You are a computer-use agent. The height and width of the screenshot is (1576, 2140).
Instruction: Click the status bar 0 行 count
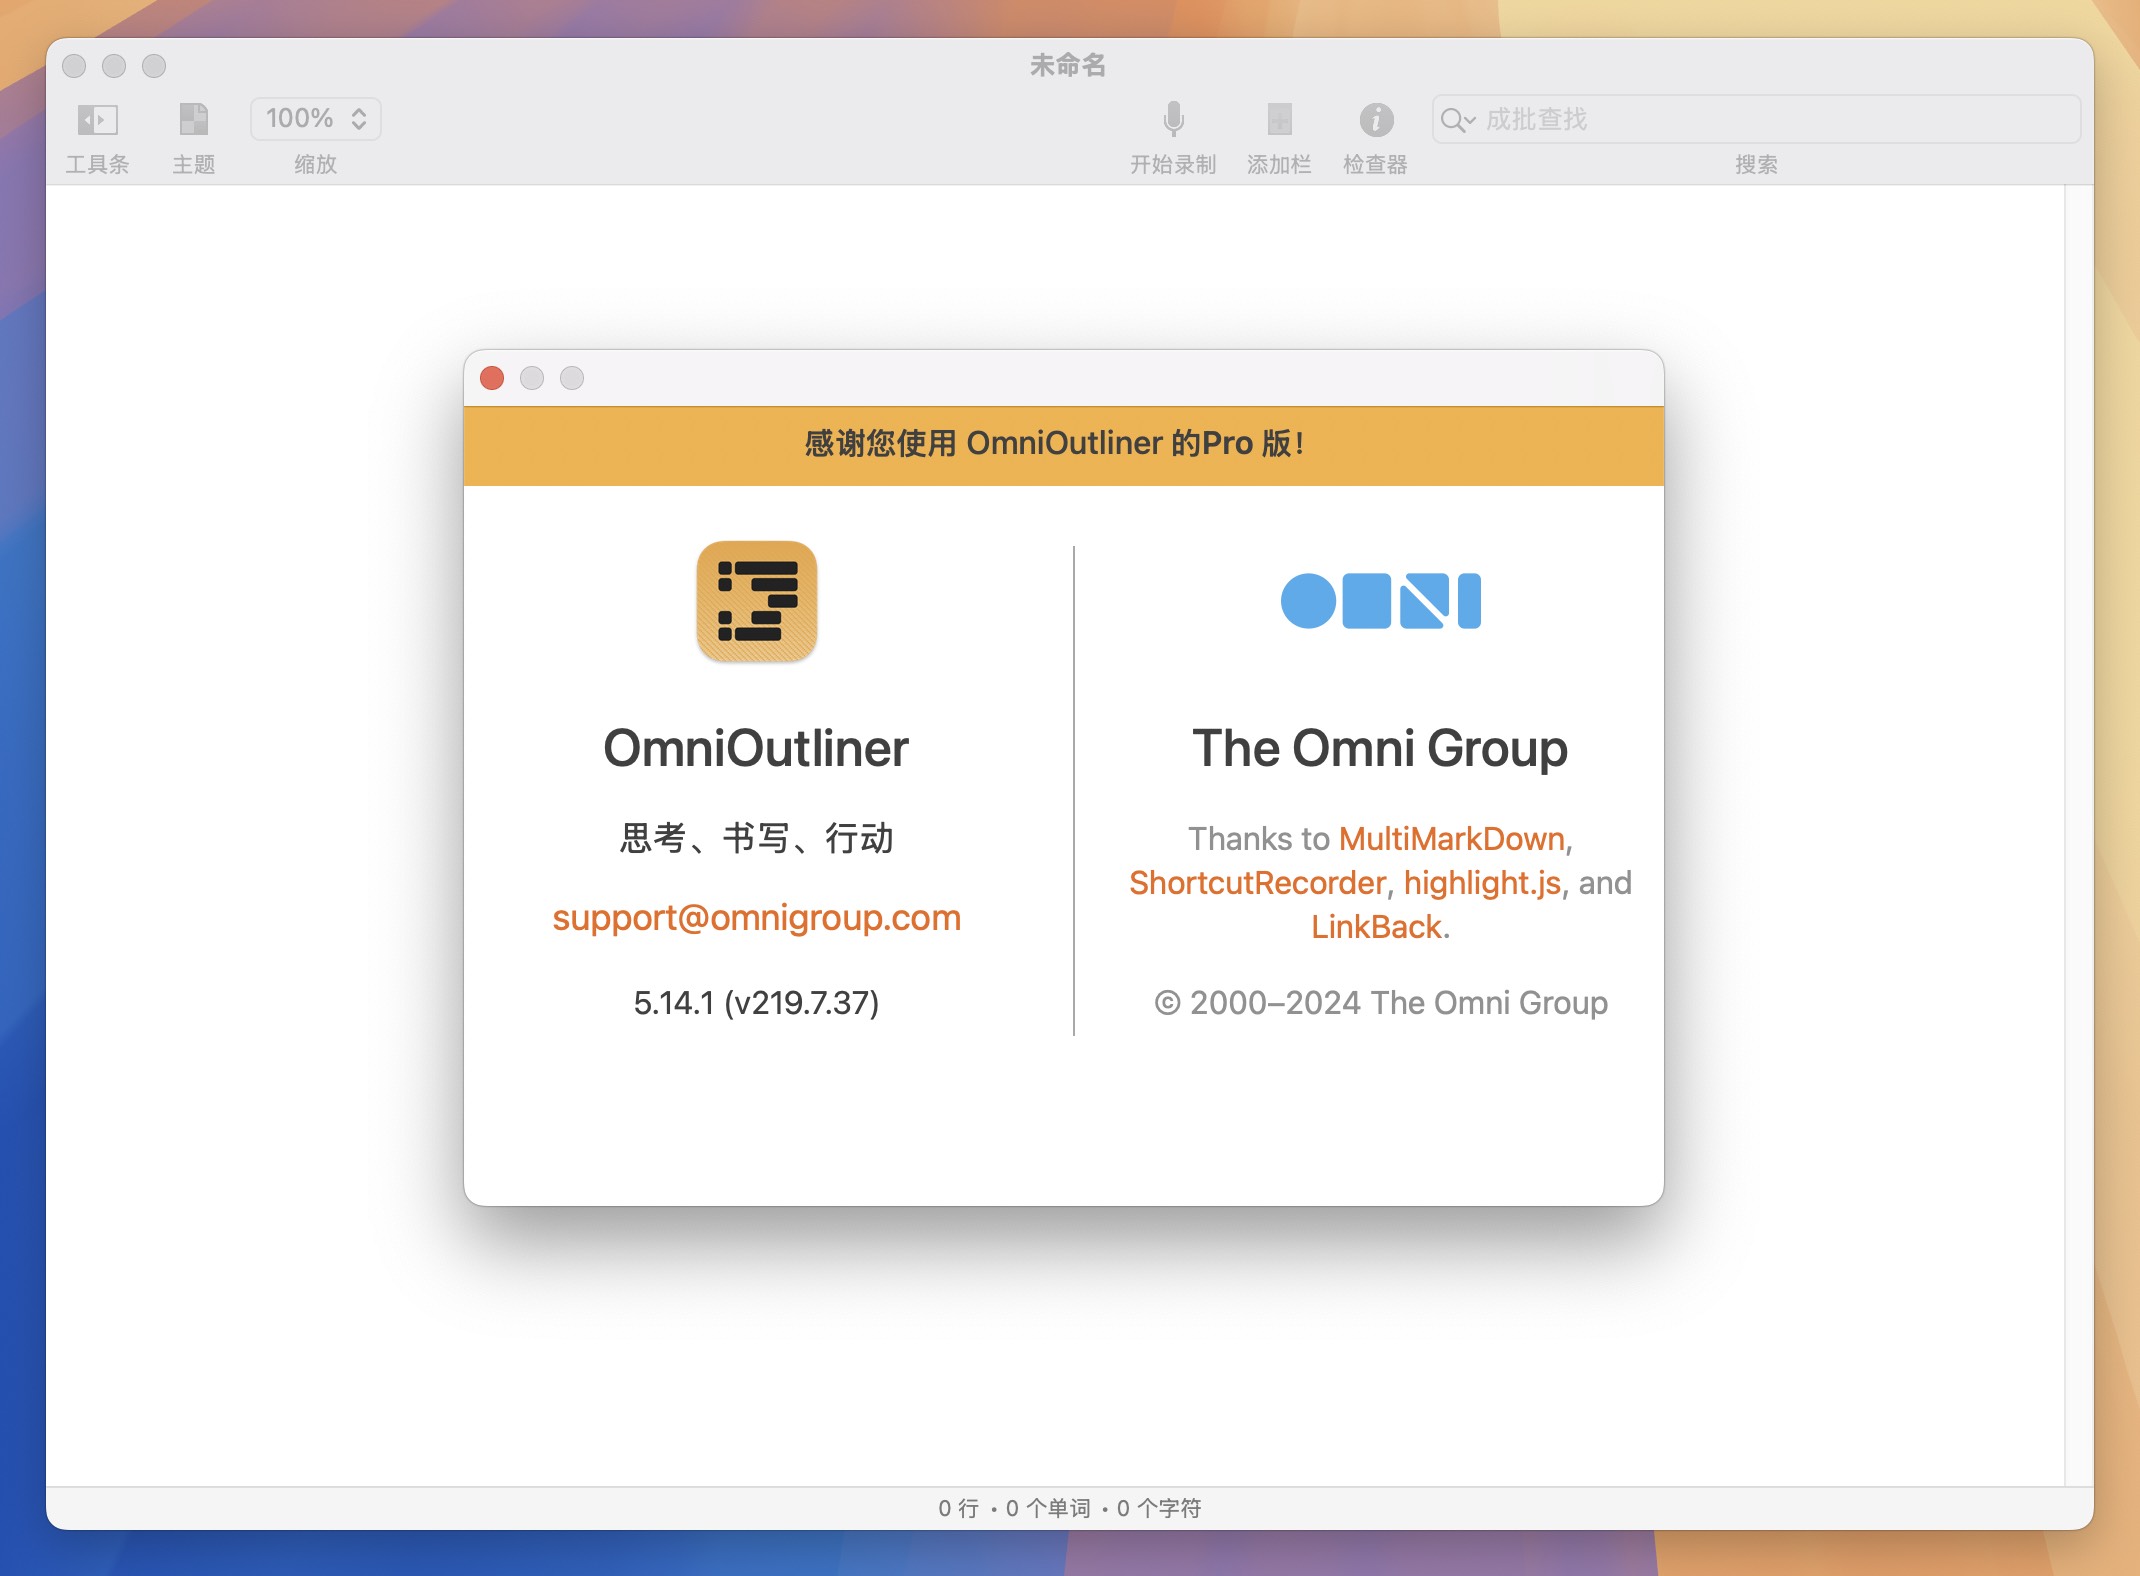tap(958, 1508)
